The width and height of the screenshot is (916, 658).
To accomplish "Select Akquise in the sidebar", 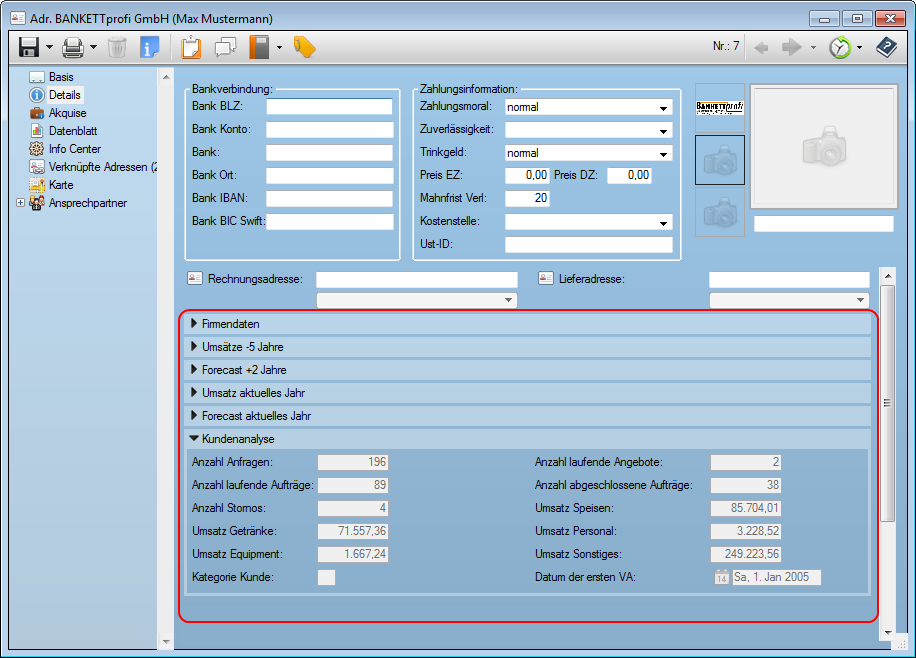I will coord(67,113).
